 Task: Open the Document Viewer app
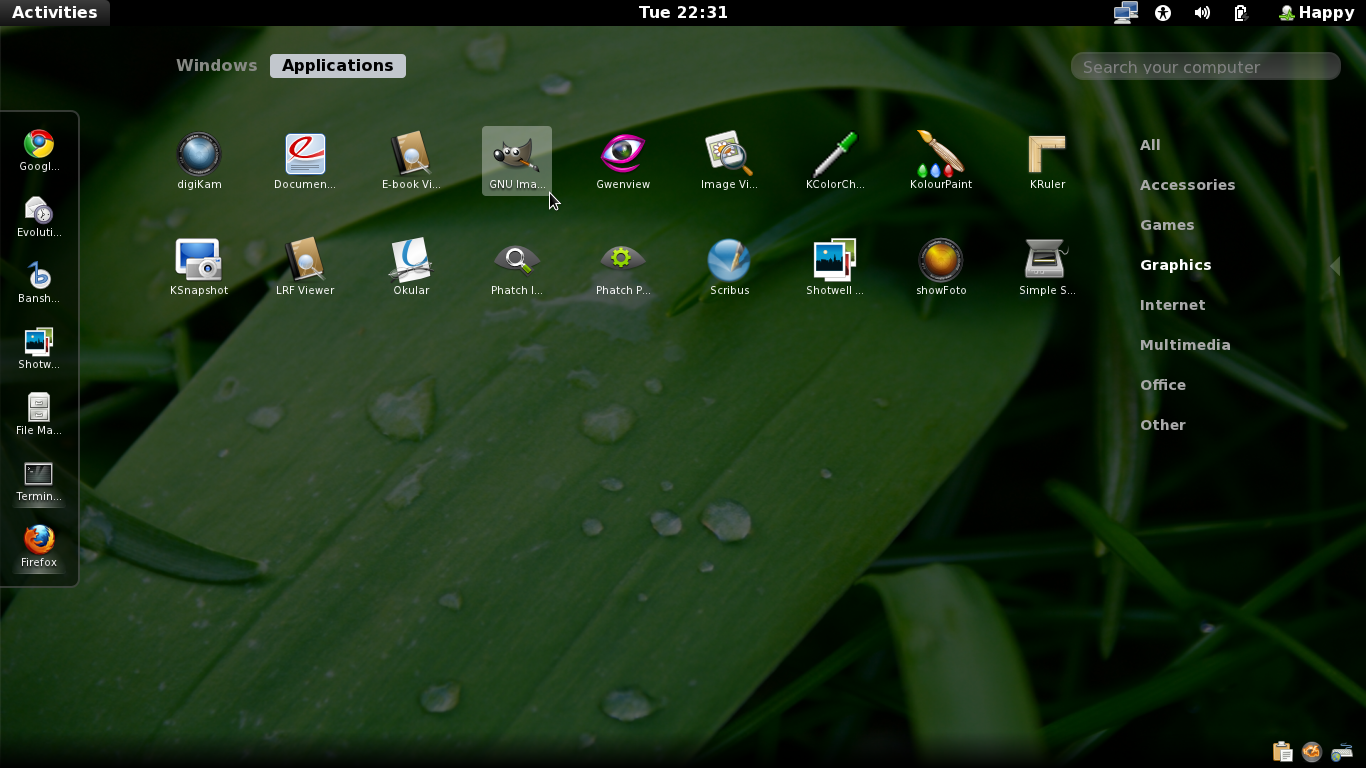coord(305,161)
